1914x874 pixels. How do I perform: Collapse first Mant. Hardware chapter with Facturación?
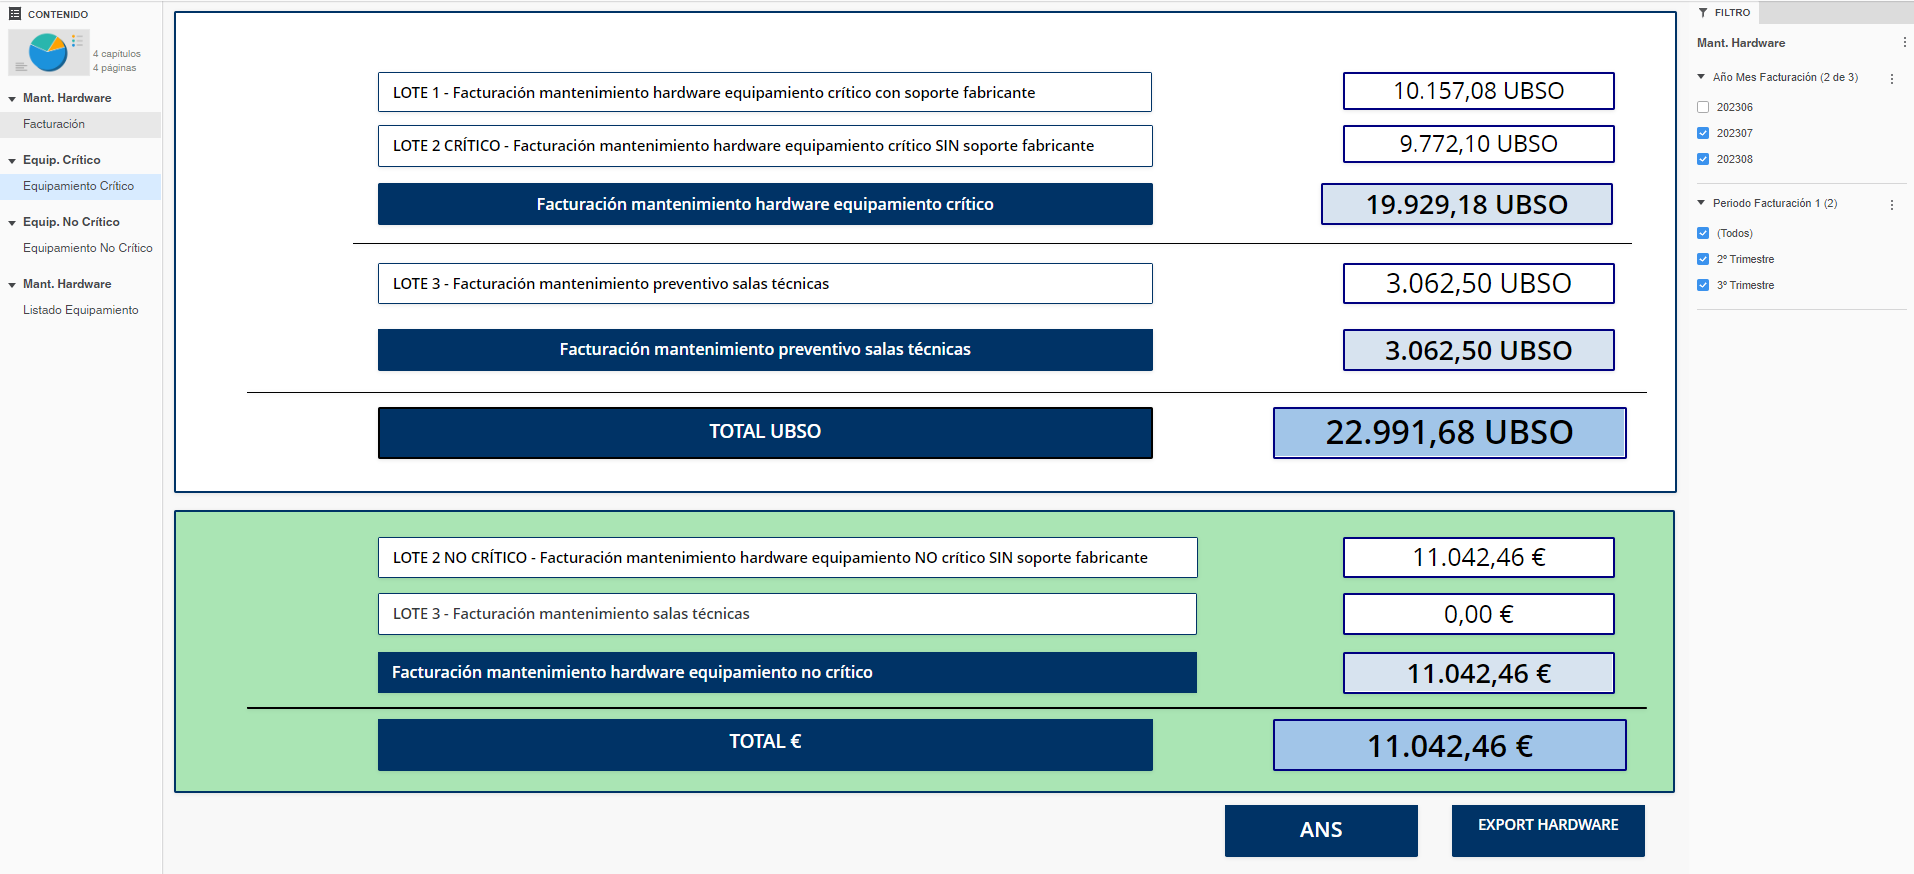[x=12, y=99]
